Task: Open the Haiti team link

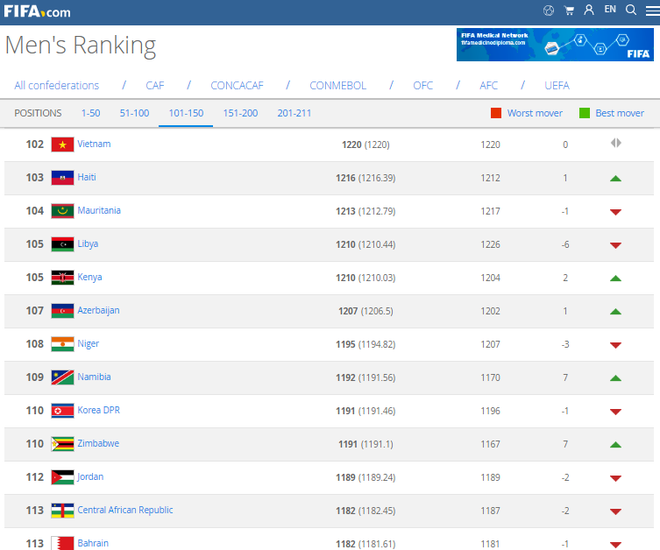Action: pos(87,177)
